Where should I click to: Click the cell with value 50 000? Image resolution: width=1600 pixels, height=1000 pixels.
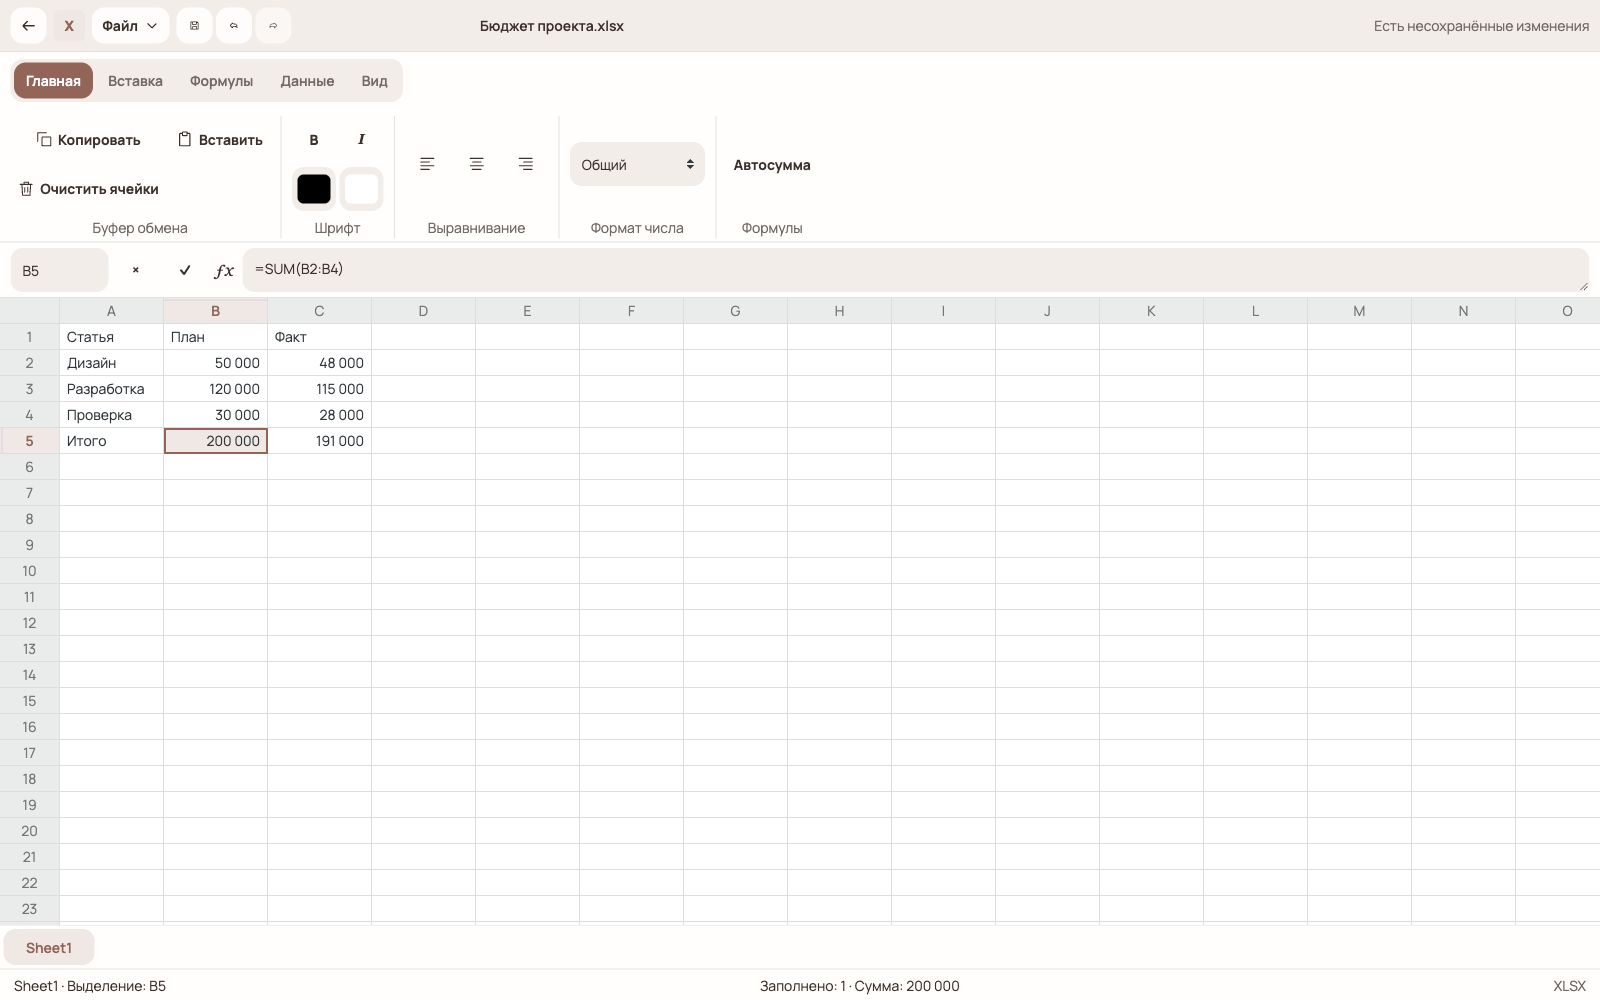215,363
